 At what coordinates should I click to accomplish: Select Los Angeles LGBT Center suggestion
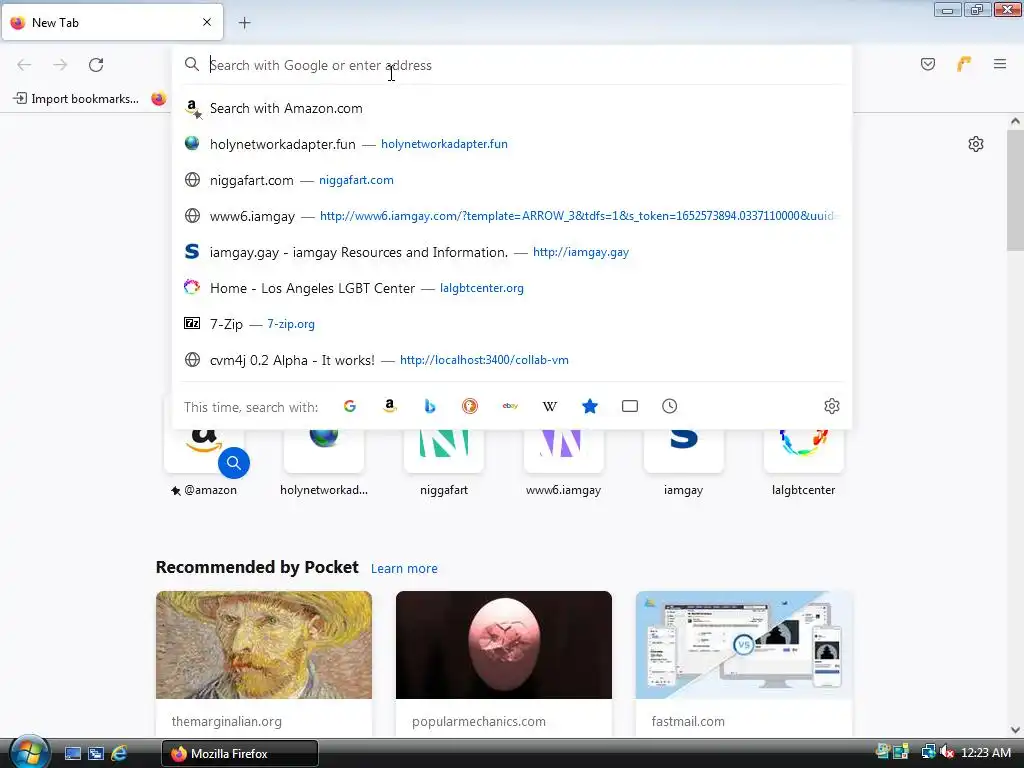512,288
